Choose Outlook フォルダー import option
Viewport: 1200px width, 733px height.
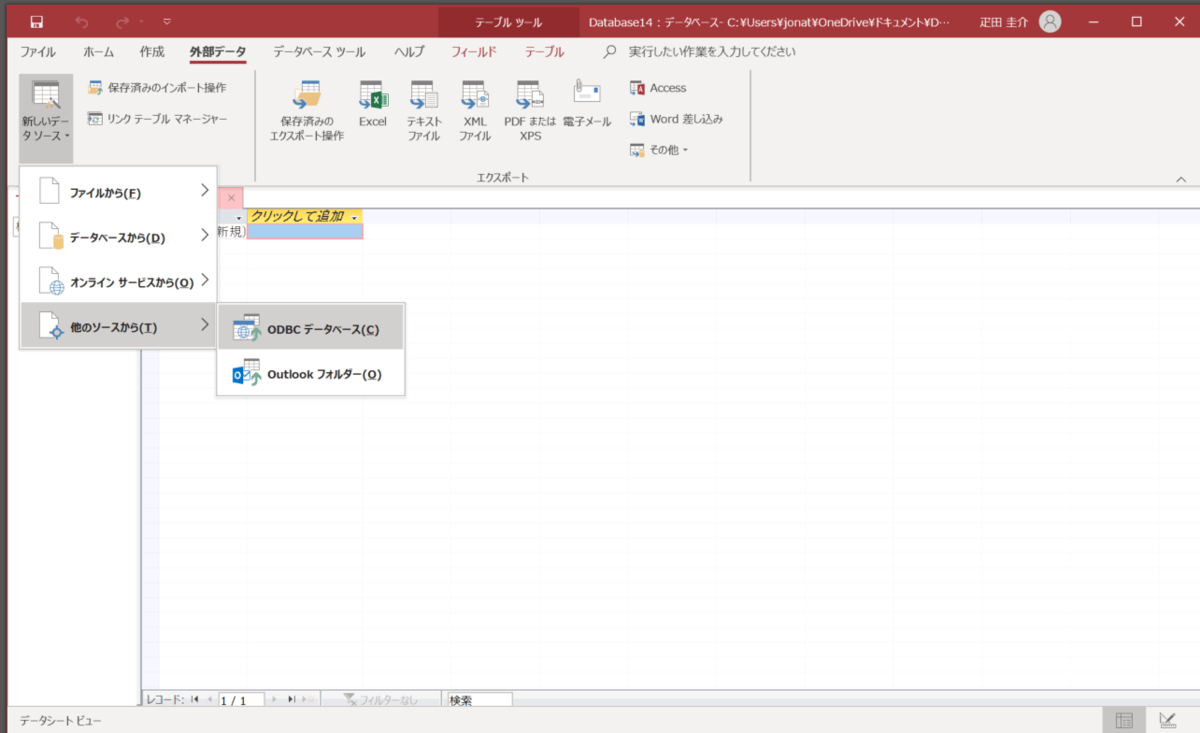[311, 374]
